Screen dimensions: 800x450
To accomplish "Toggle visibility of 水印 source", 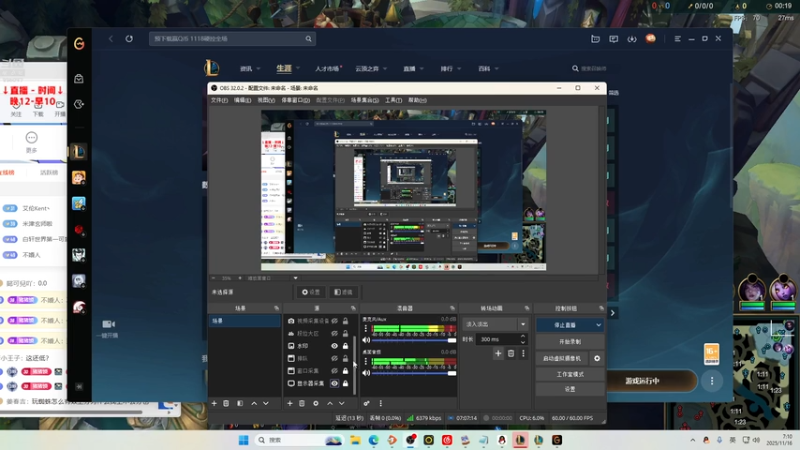I will (334, 346).
